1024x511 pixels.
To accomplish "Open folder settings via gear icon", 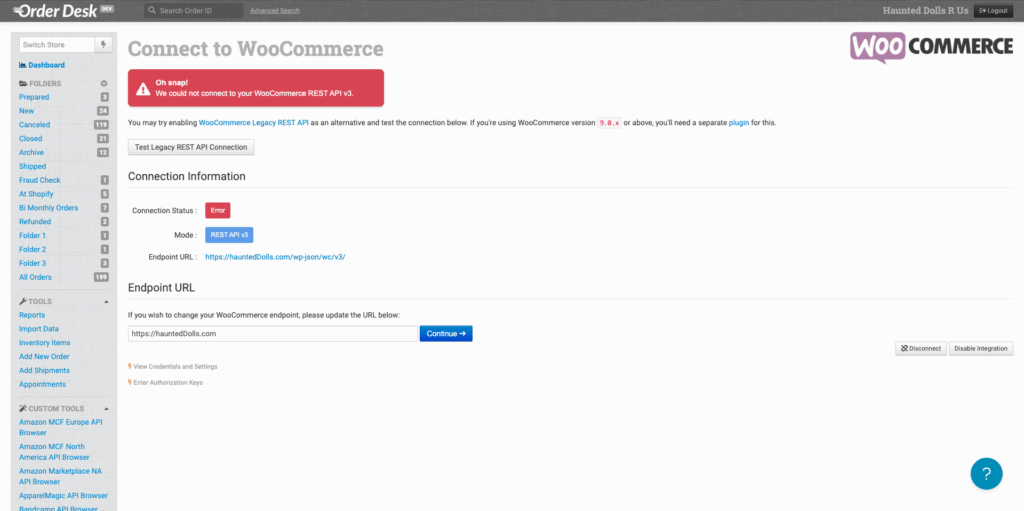I will tap(104, 84).
